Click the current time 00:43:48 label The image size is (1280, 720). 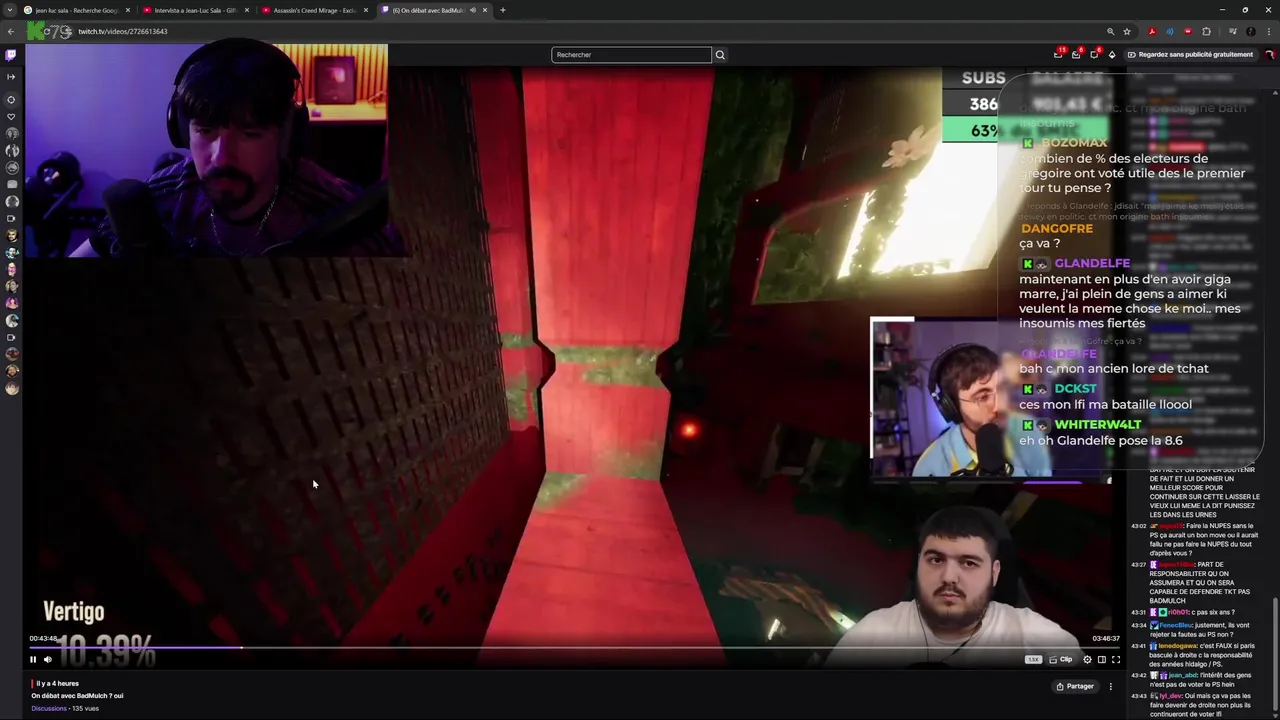[43, 638]
